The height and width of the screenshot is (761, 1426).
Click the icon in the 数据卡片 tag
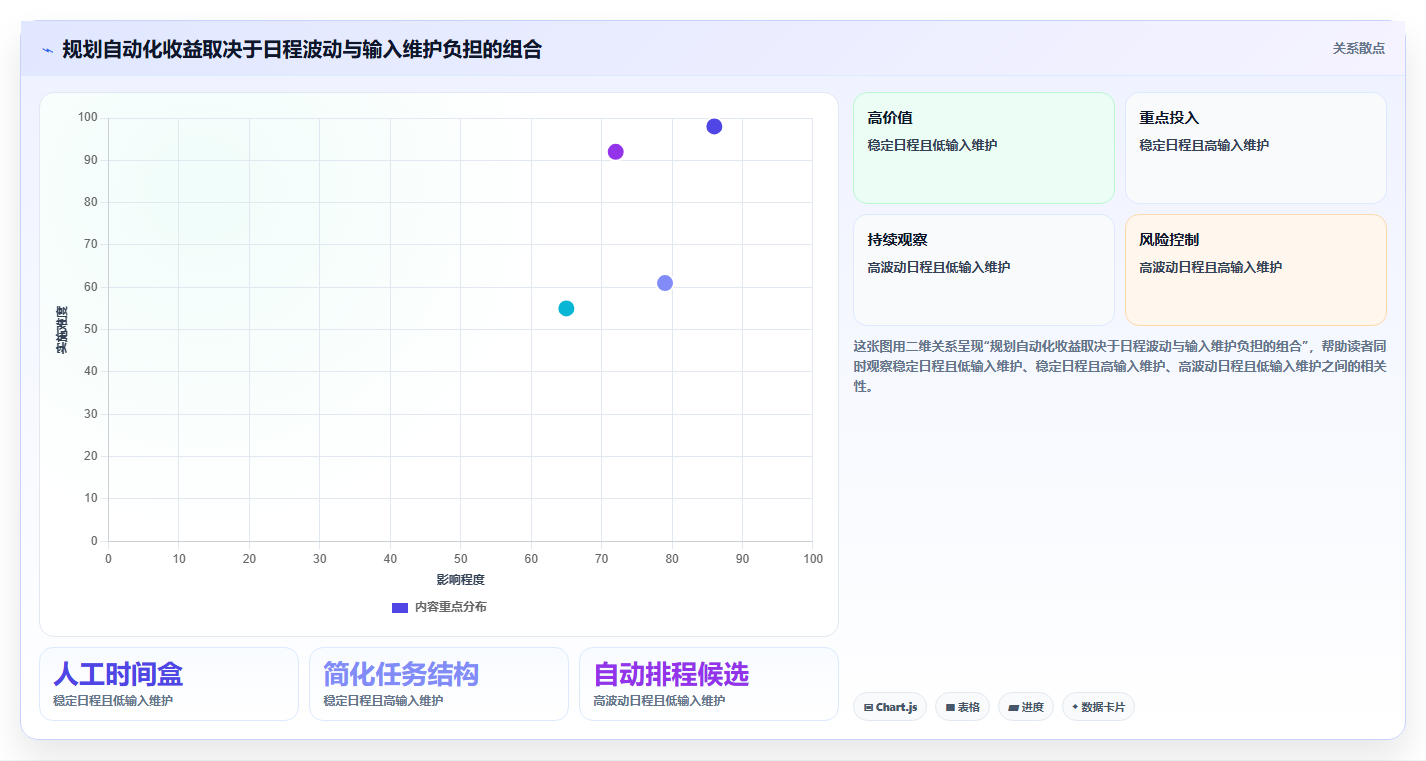pyautogui.click(x=1075, y=707)
